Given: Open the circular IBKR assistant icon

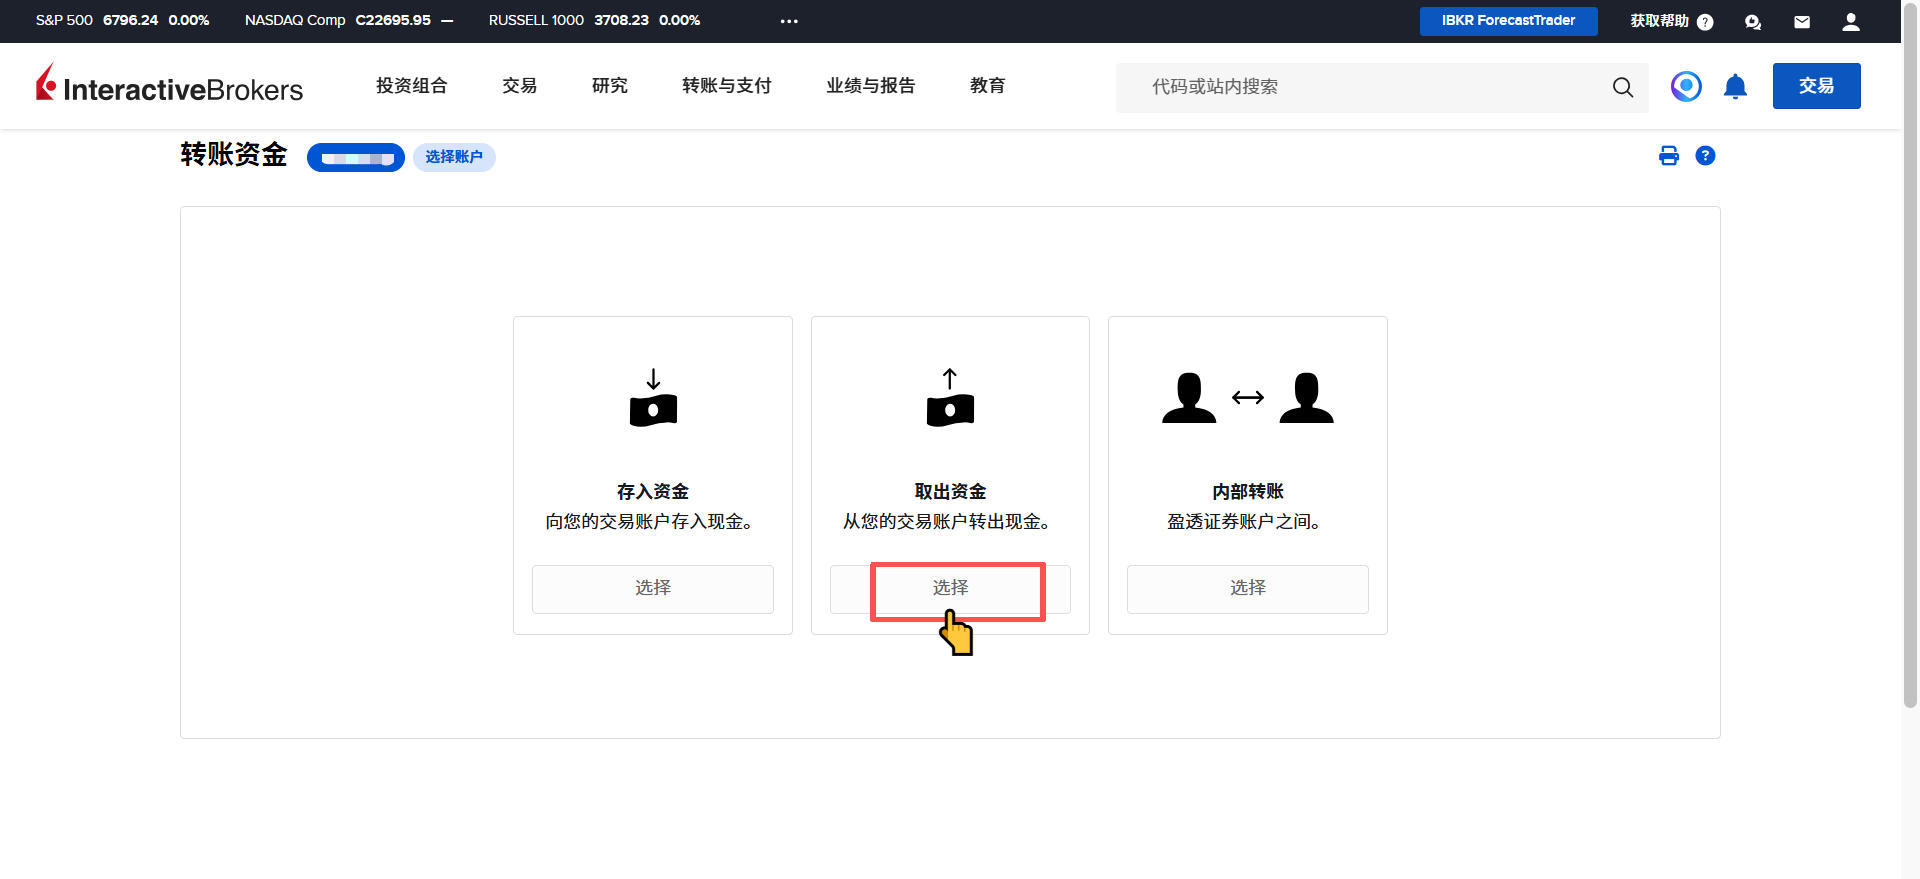Looking at the screenshot, I should click(x=1686, y=87).
